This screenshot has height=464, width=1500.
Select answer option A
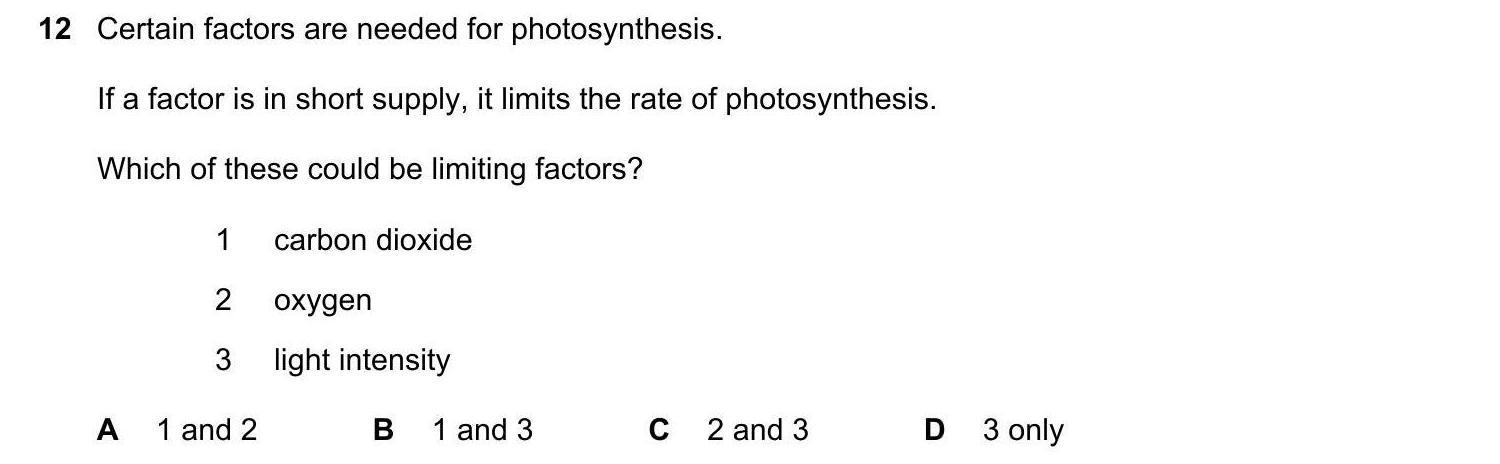click(108, 430)
